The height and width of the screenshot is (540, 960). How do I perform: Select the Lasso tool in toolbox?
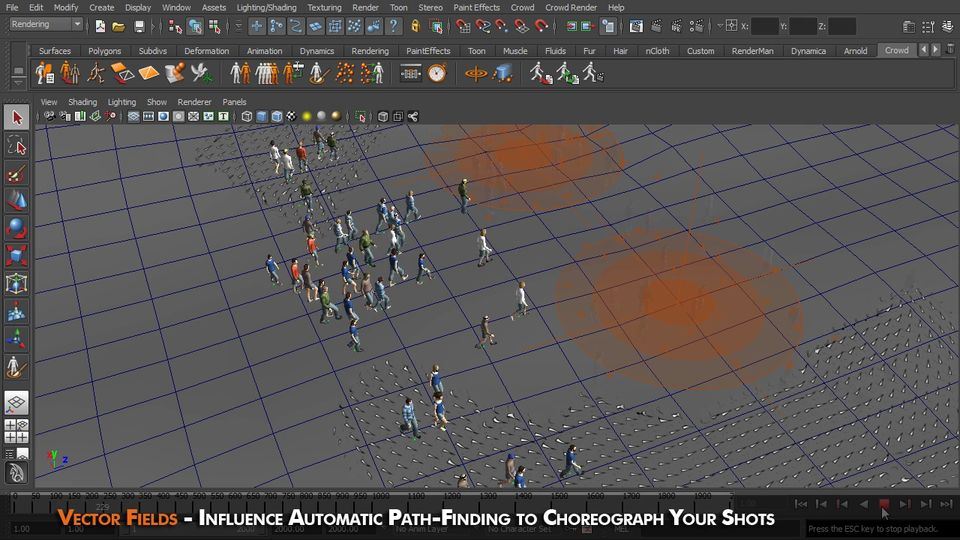point(17,146)
